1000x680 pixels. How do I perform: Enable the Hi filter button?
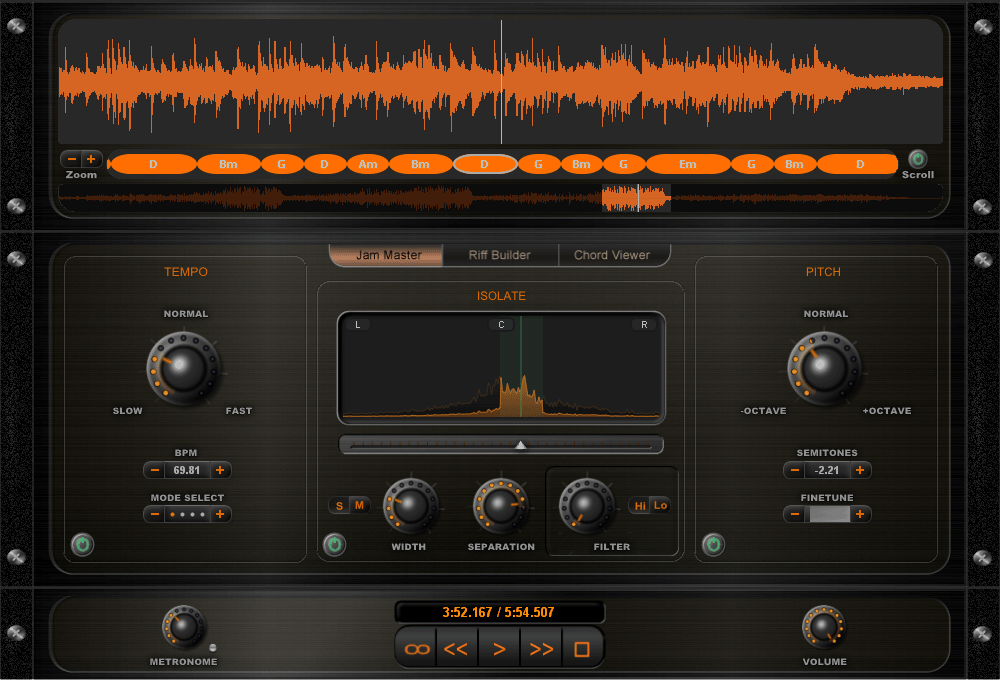click(640, 505)
